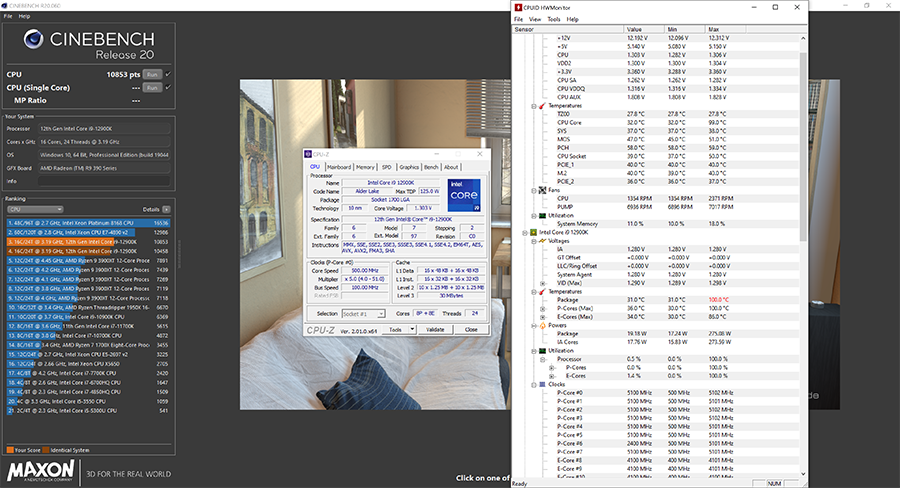Collapse the Fans tree node
This screenshot has width=900, height=488.
[534, 190]
